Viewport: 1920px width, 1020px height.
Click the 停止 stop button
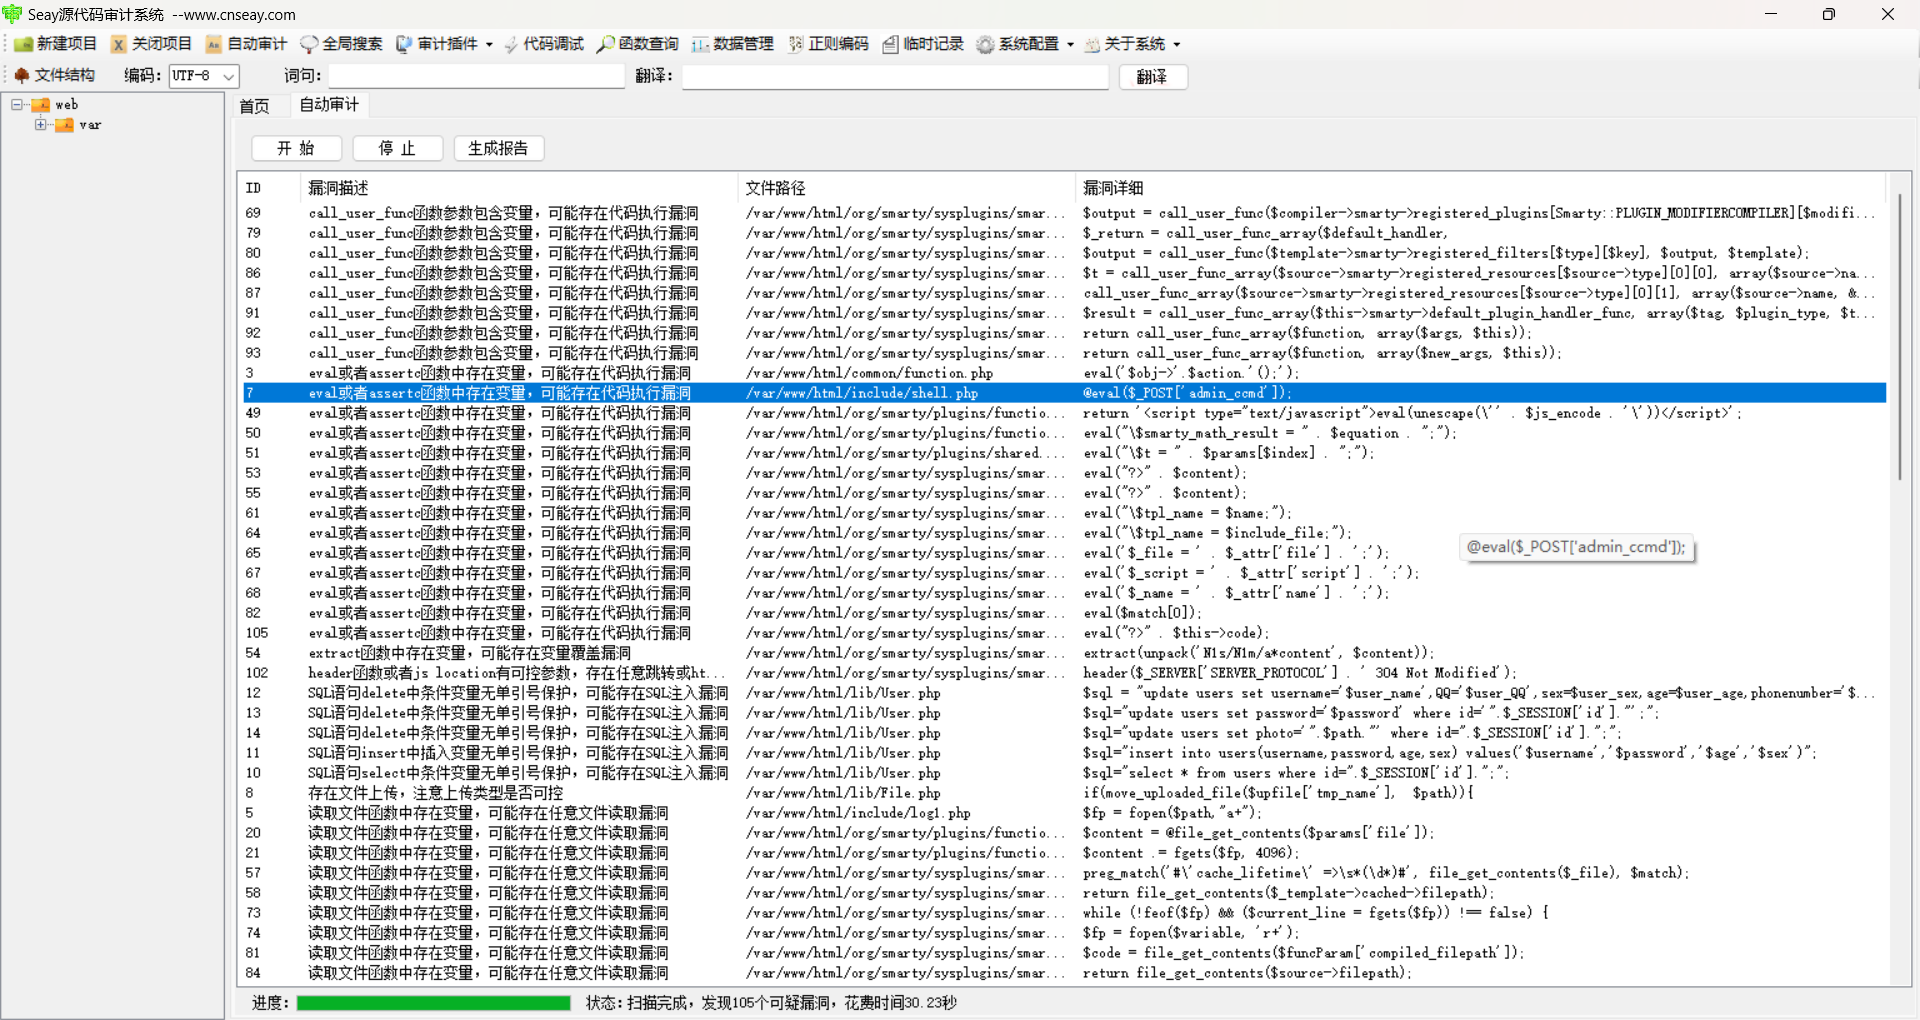[397, 148]
